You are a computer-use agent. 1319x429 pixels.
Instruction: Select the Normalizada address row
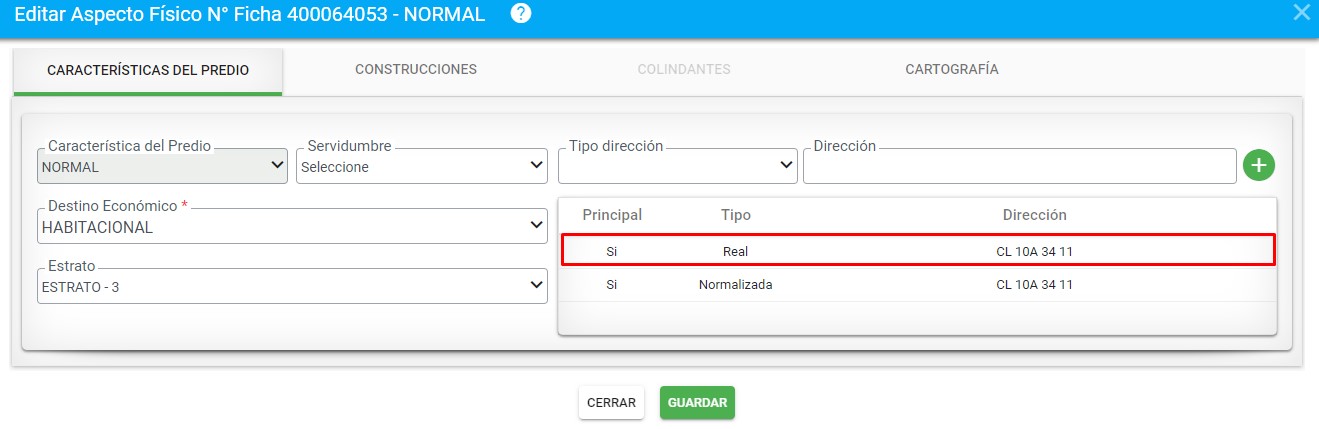918,285
